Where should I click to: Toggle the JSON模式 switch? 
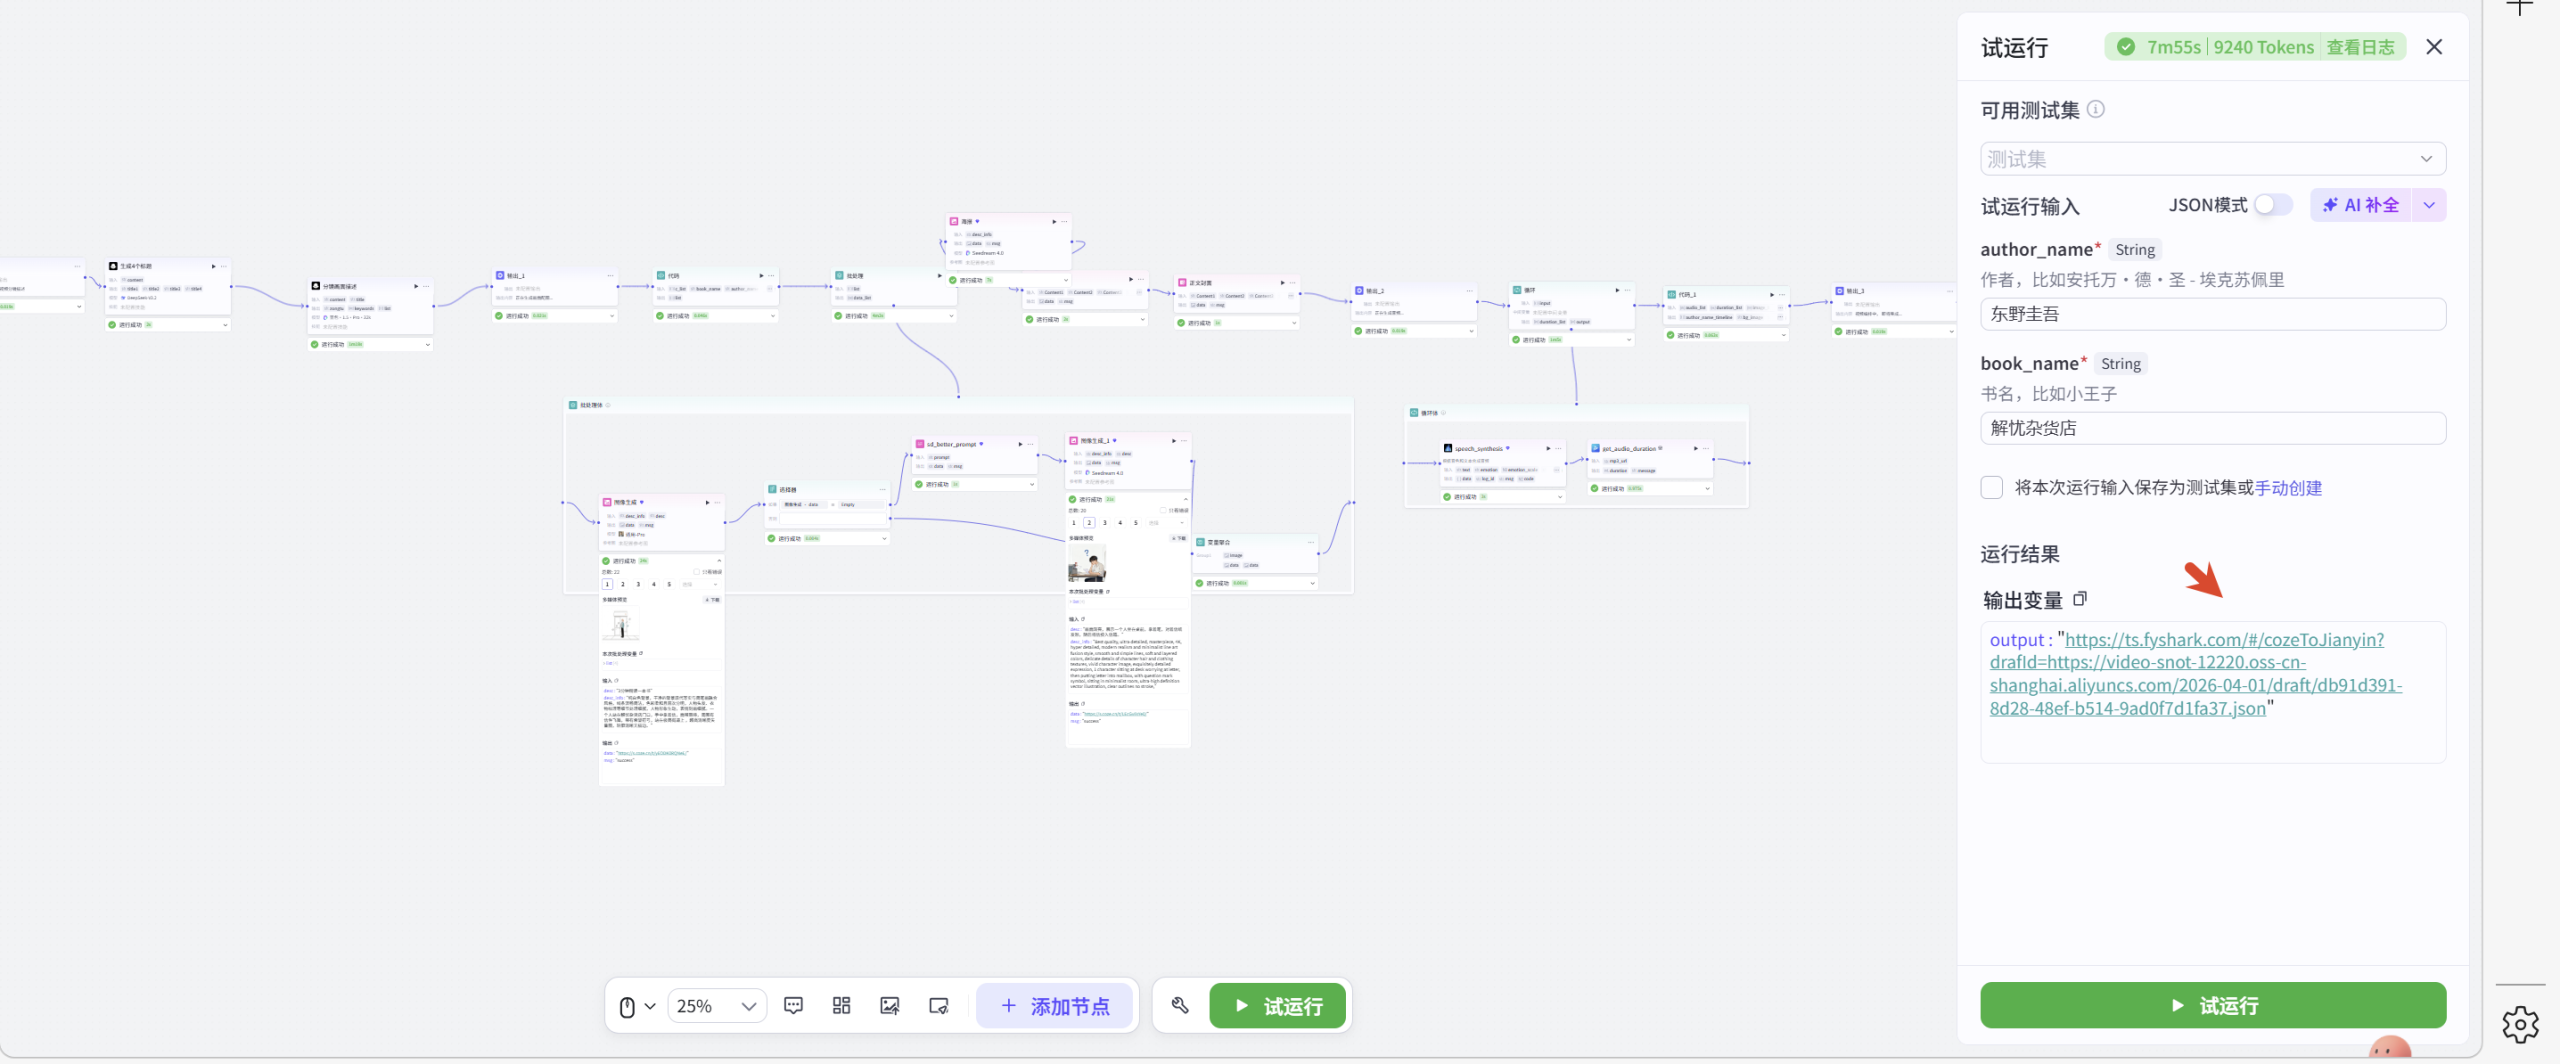coord(2272,205)
